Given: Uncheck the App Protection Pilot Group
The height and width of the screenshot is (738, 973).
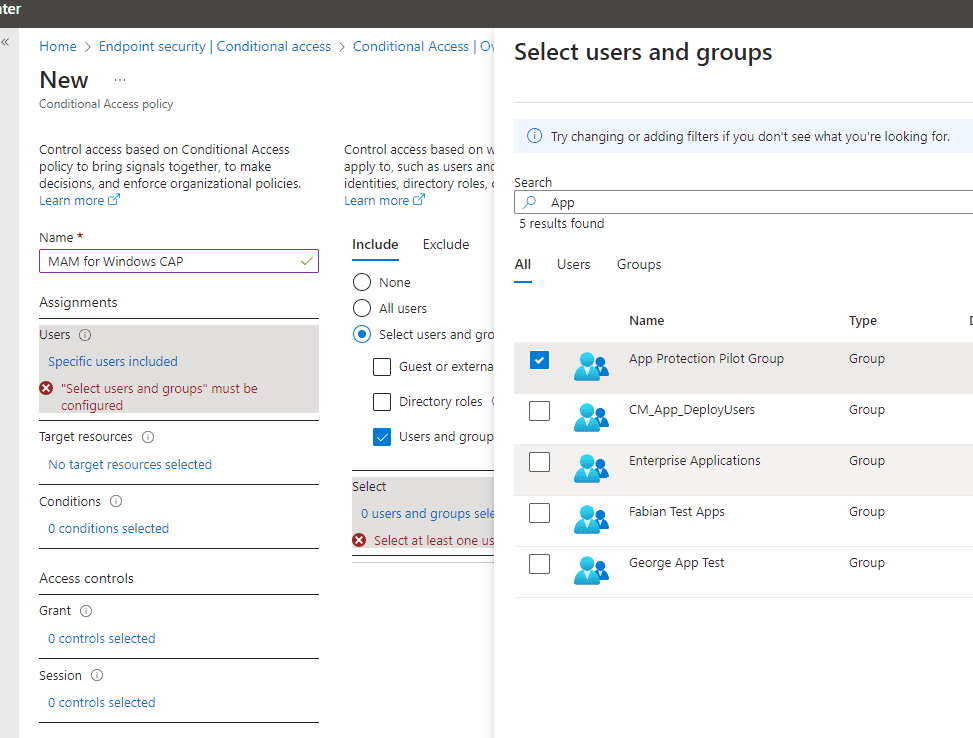Looking at the screenshot, I should (539, 359).
